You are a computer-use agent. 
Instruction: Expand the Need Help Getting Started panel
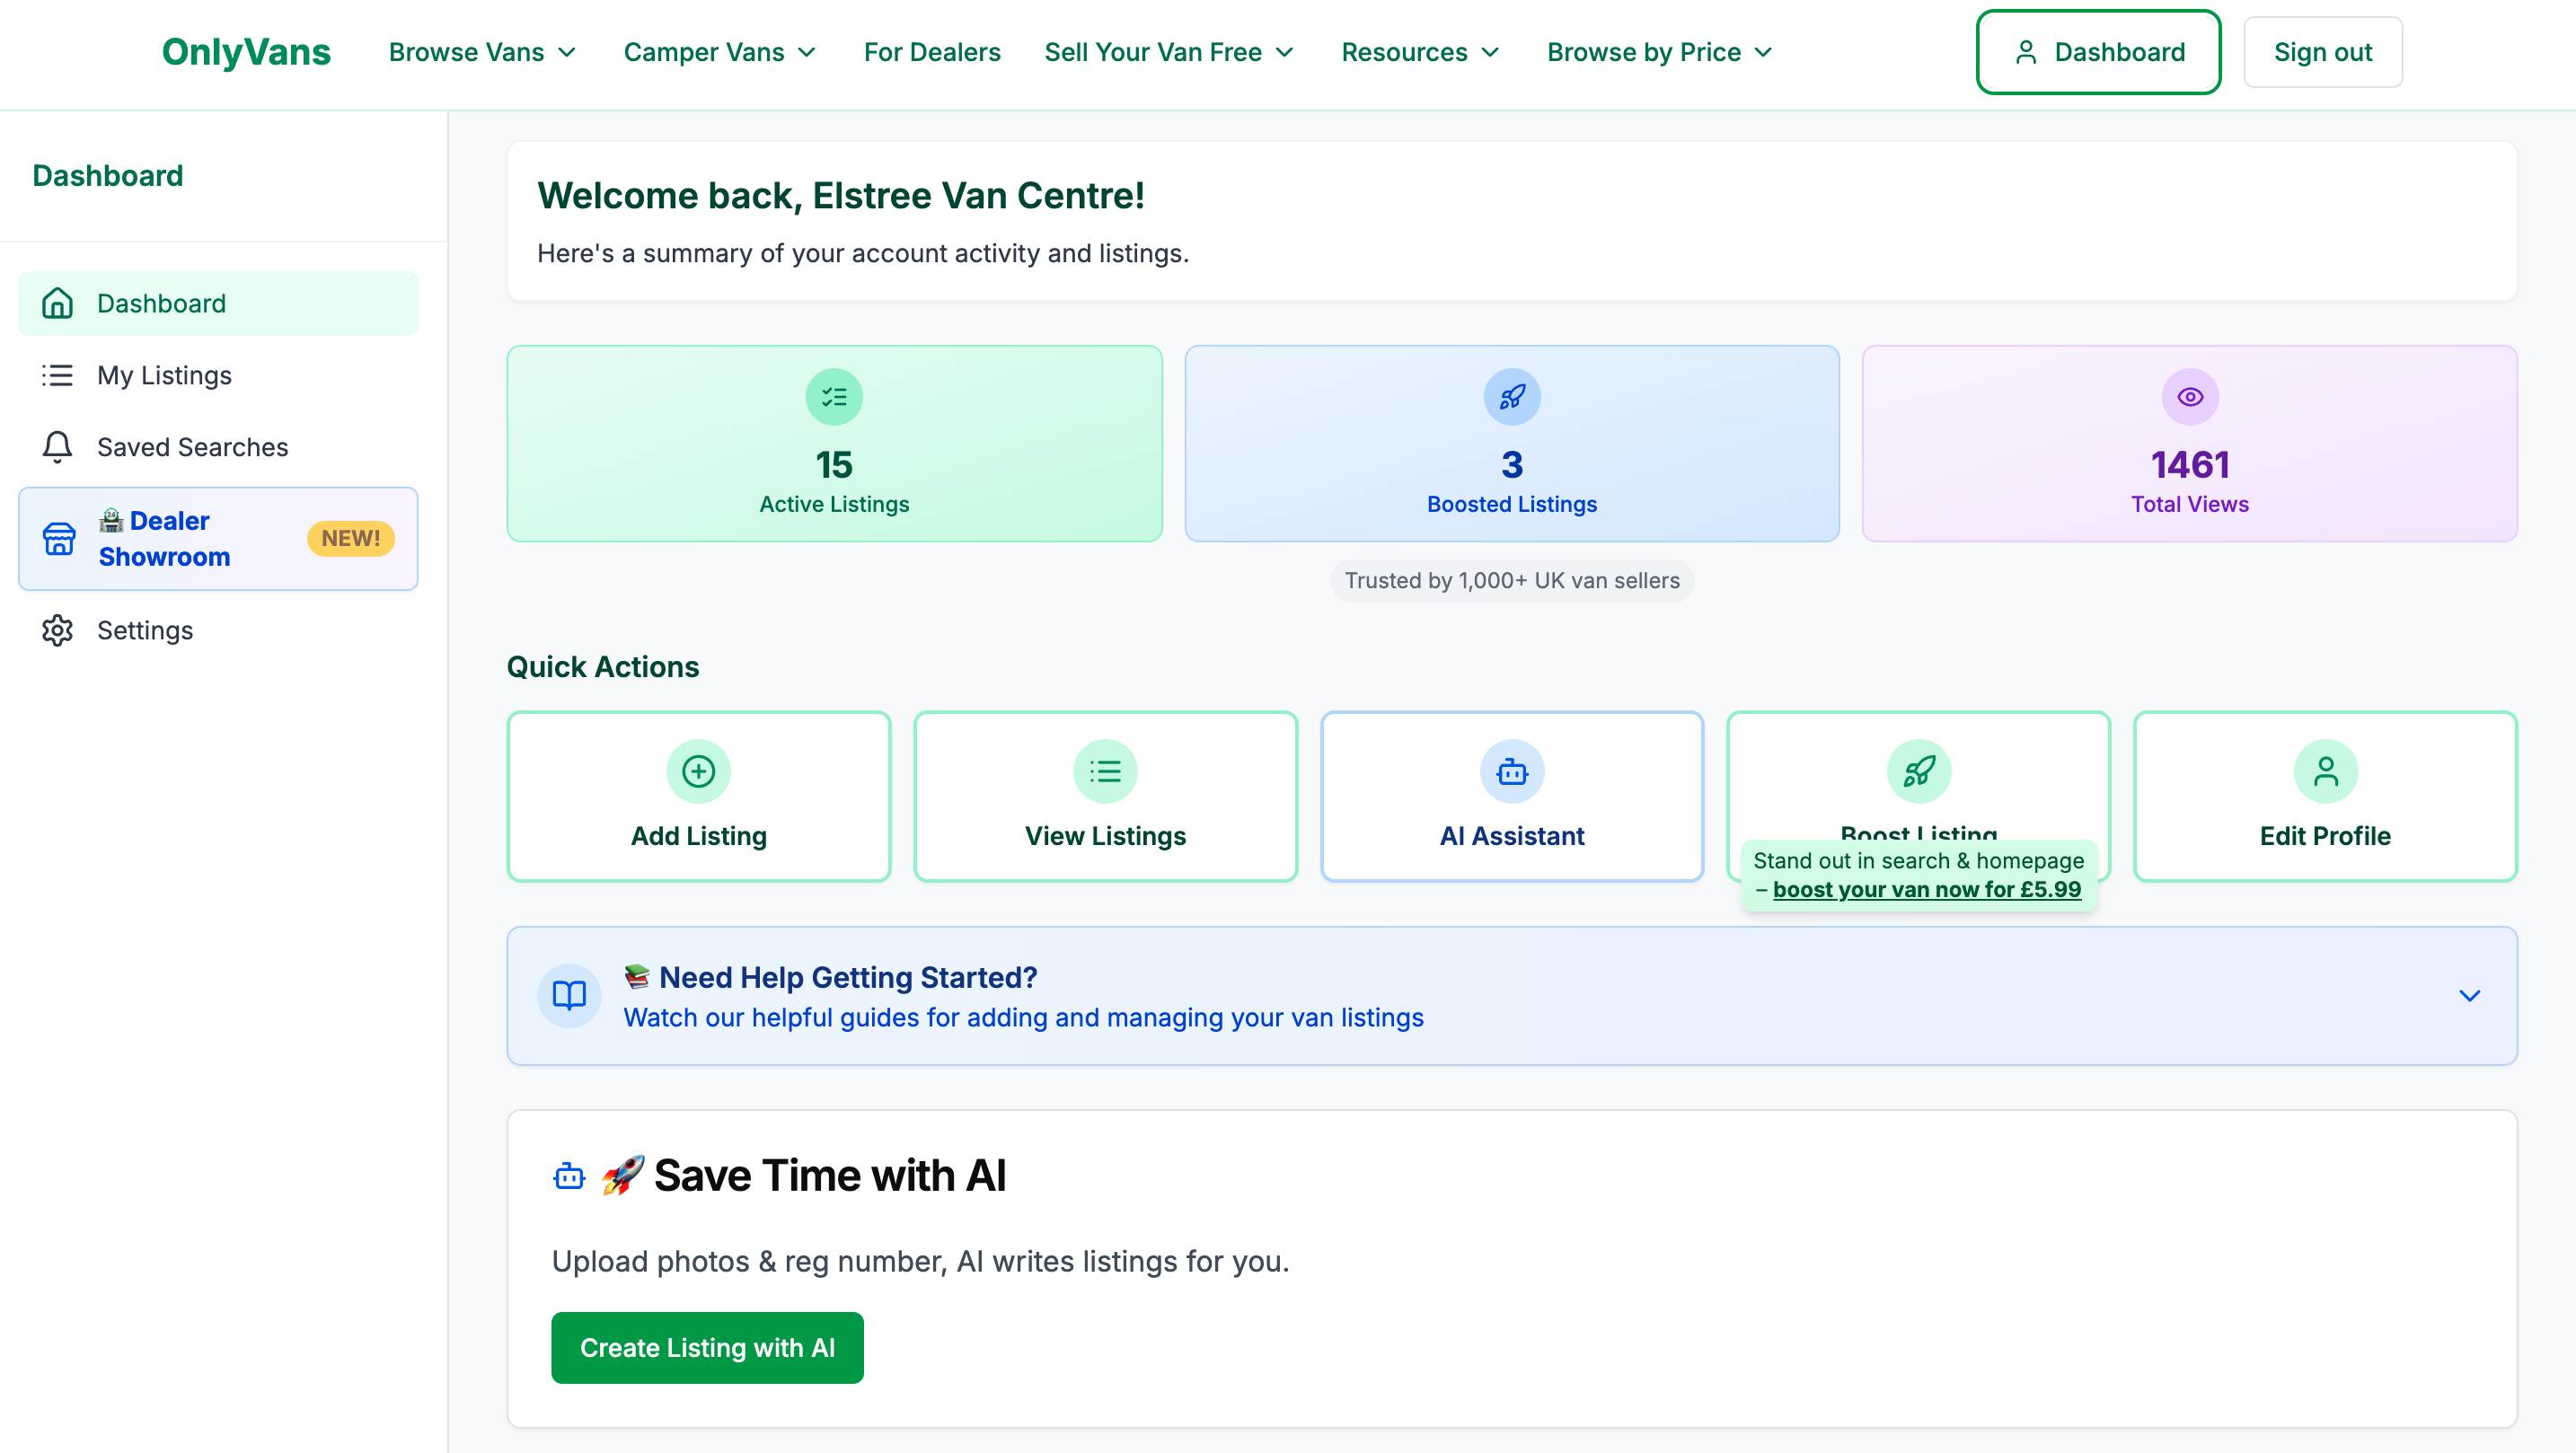coord(2468,996)
